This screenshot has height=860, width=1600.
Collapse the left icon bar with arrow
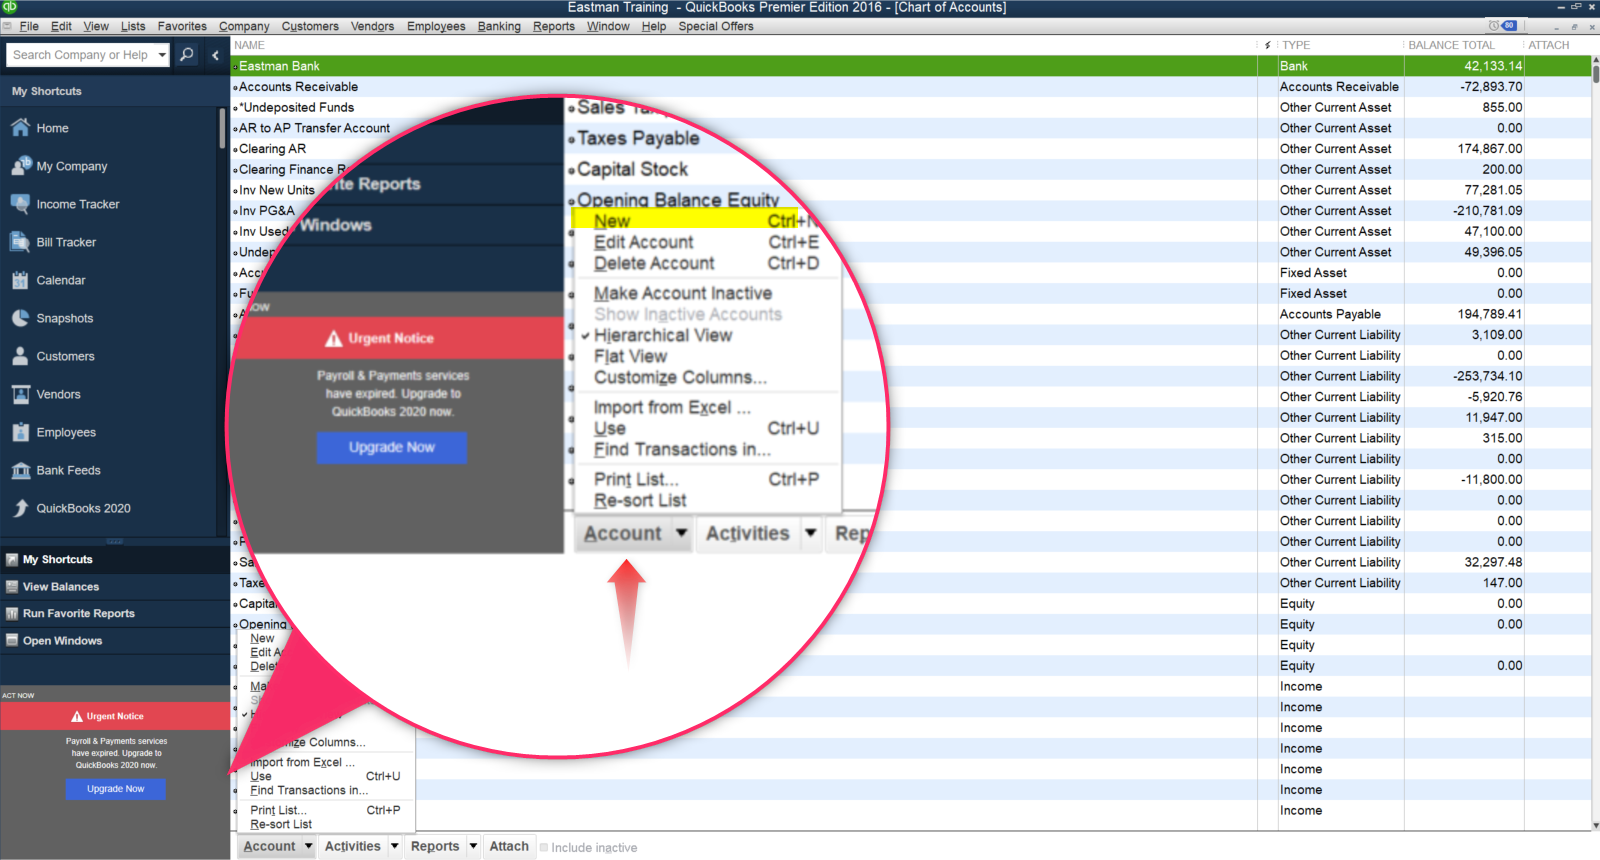tap(215, 55)
